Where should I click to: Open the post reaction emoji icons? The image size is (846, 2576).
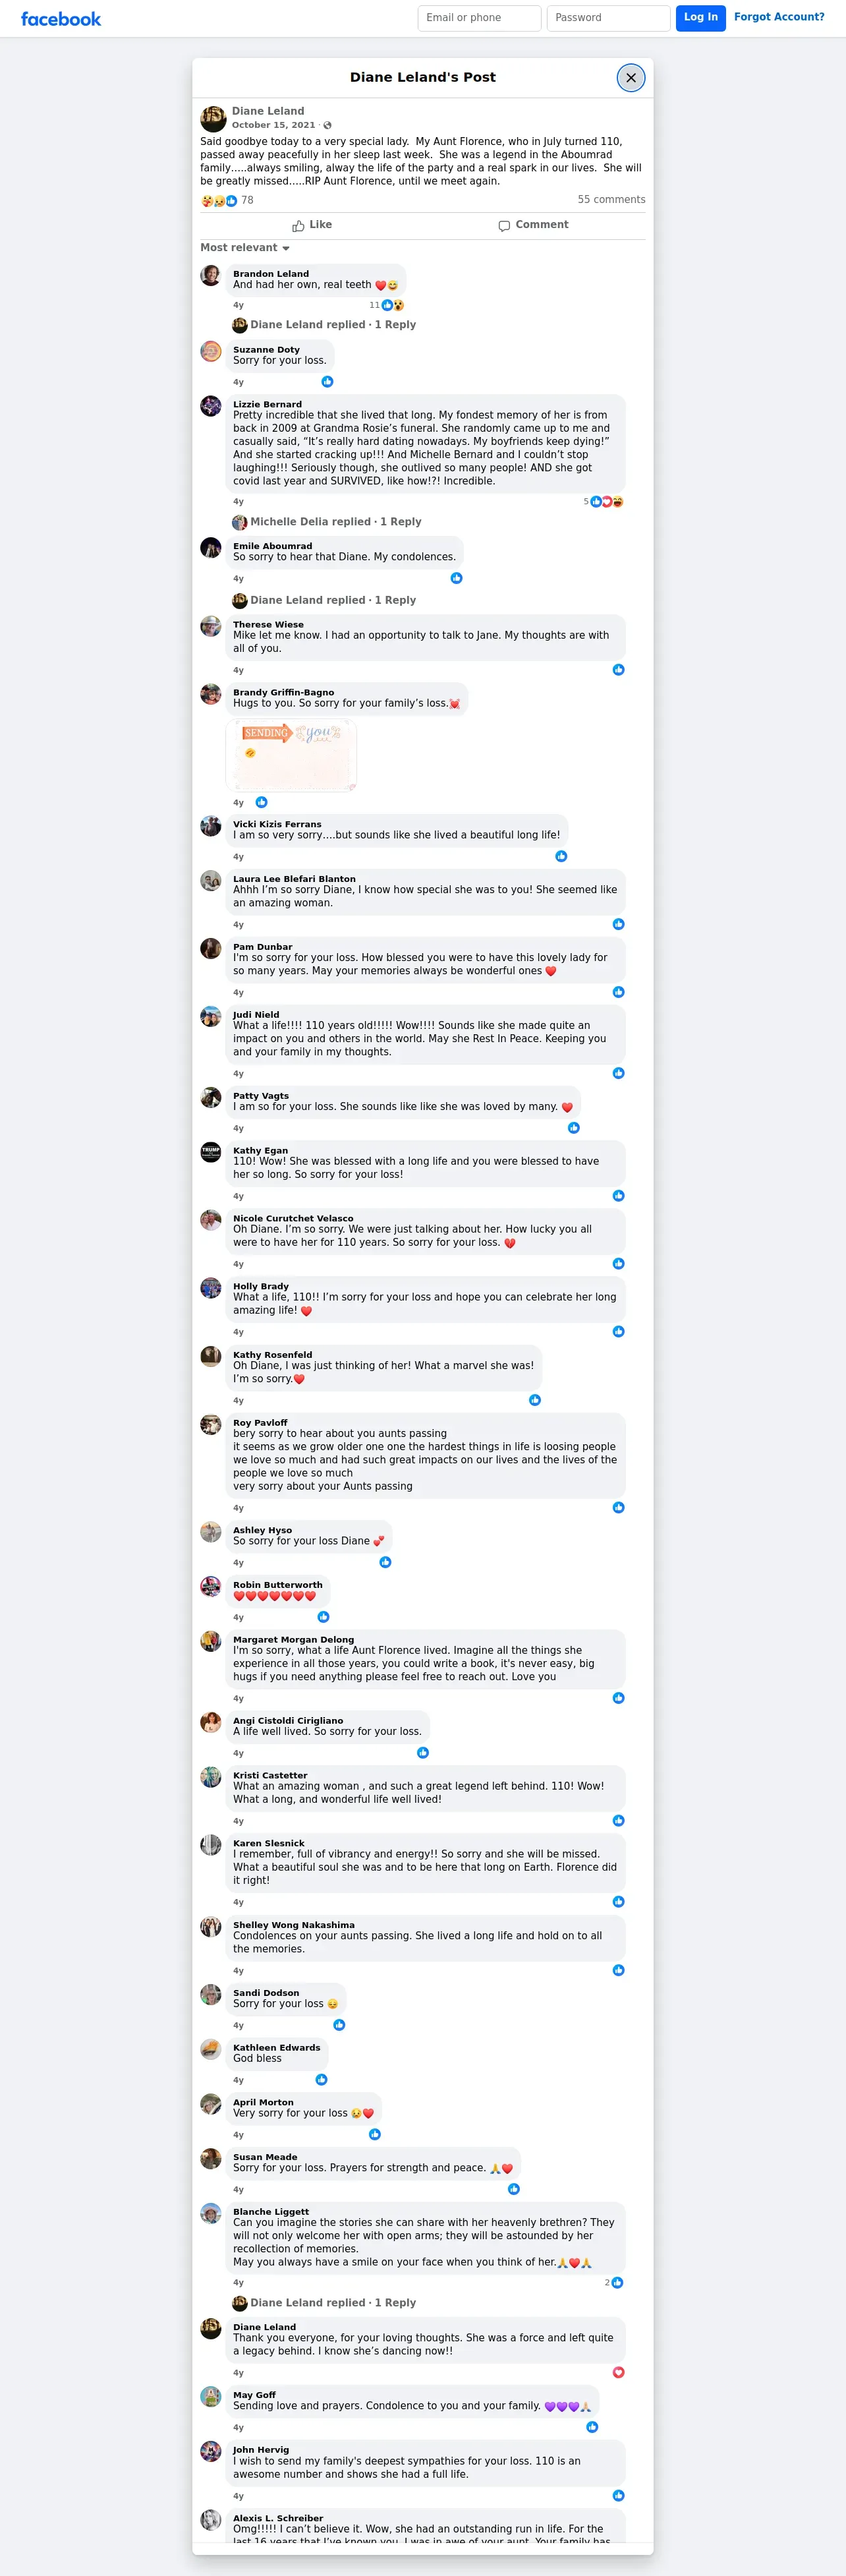coord(219,201)
